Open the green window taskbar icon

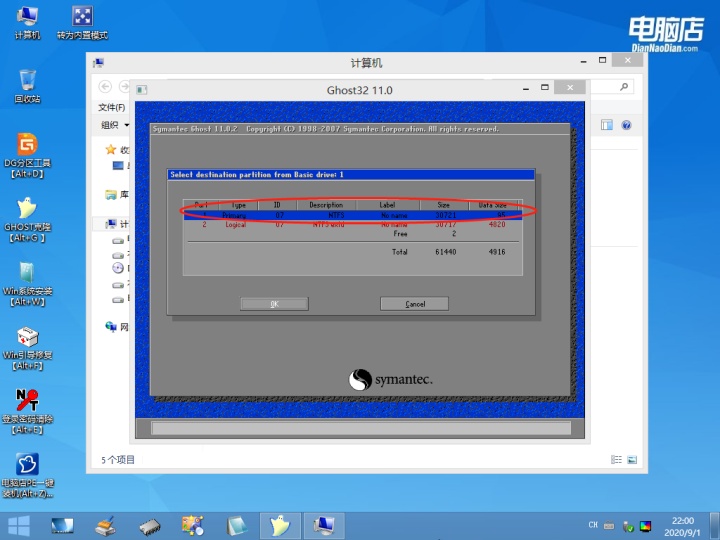click(x=236, y=526)
